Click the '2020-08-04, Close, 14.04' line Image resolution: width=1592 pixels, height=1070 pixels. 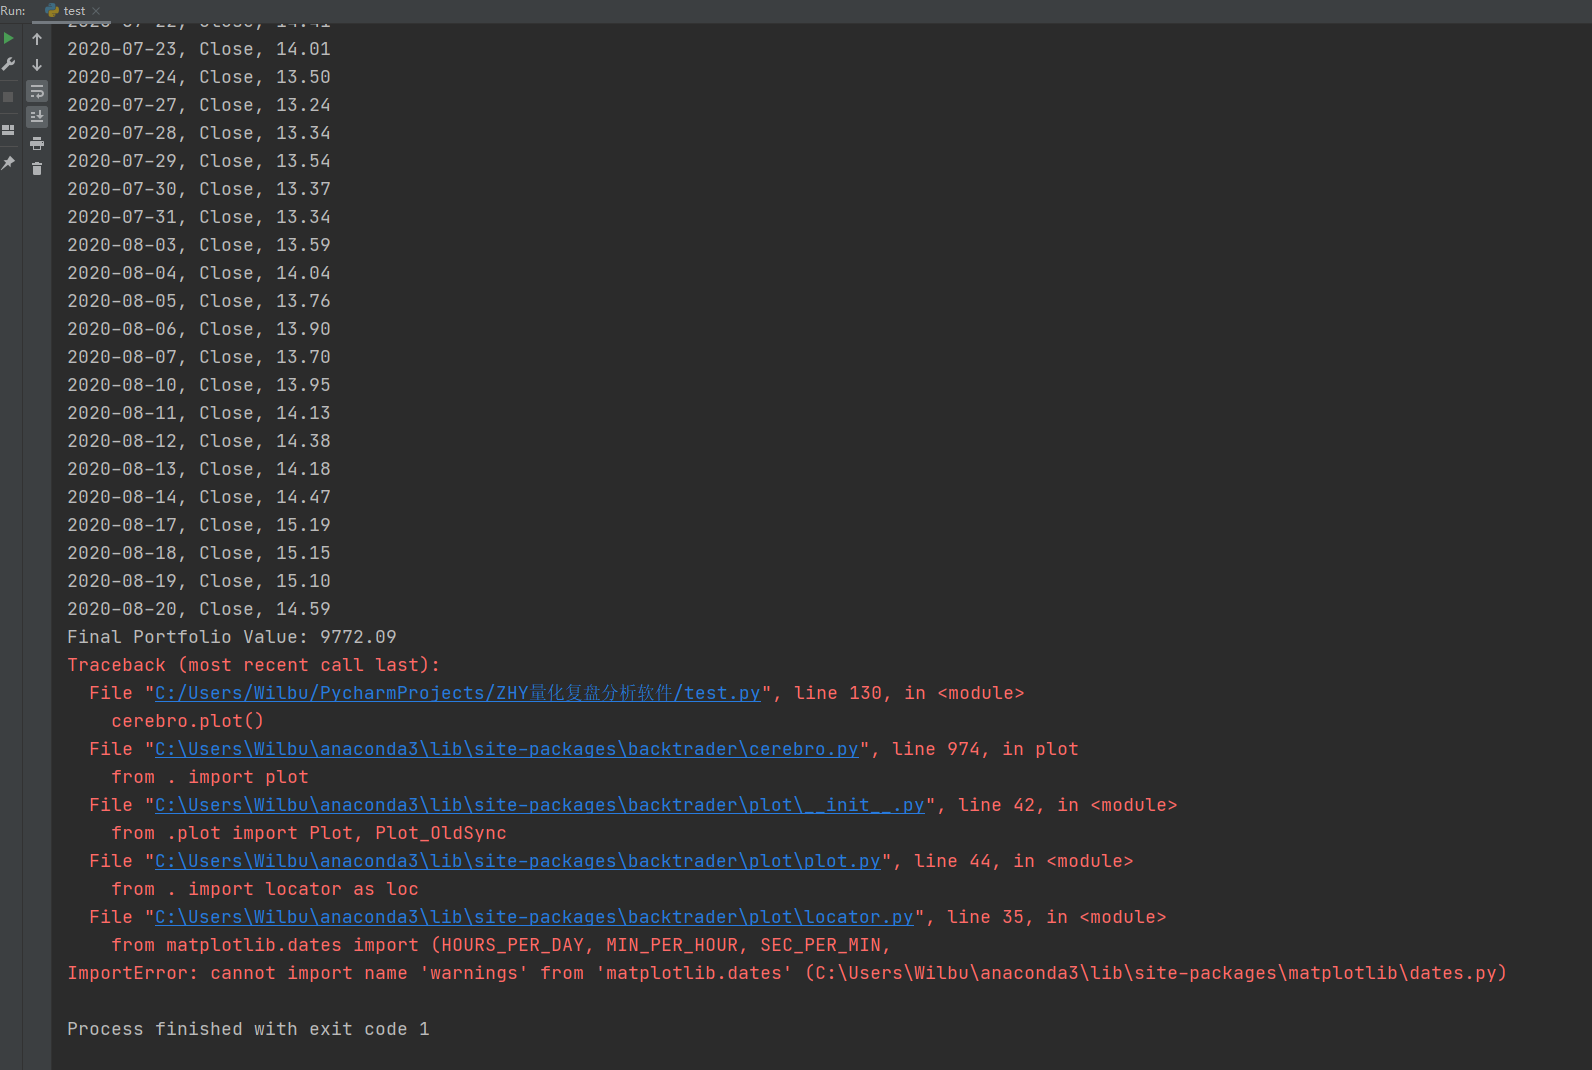click(199, 273)
